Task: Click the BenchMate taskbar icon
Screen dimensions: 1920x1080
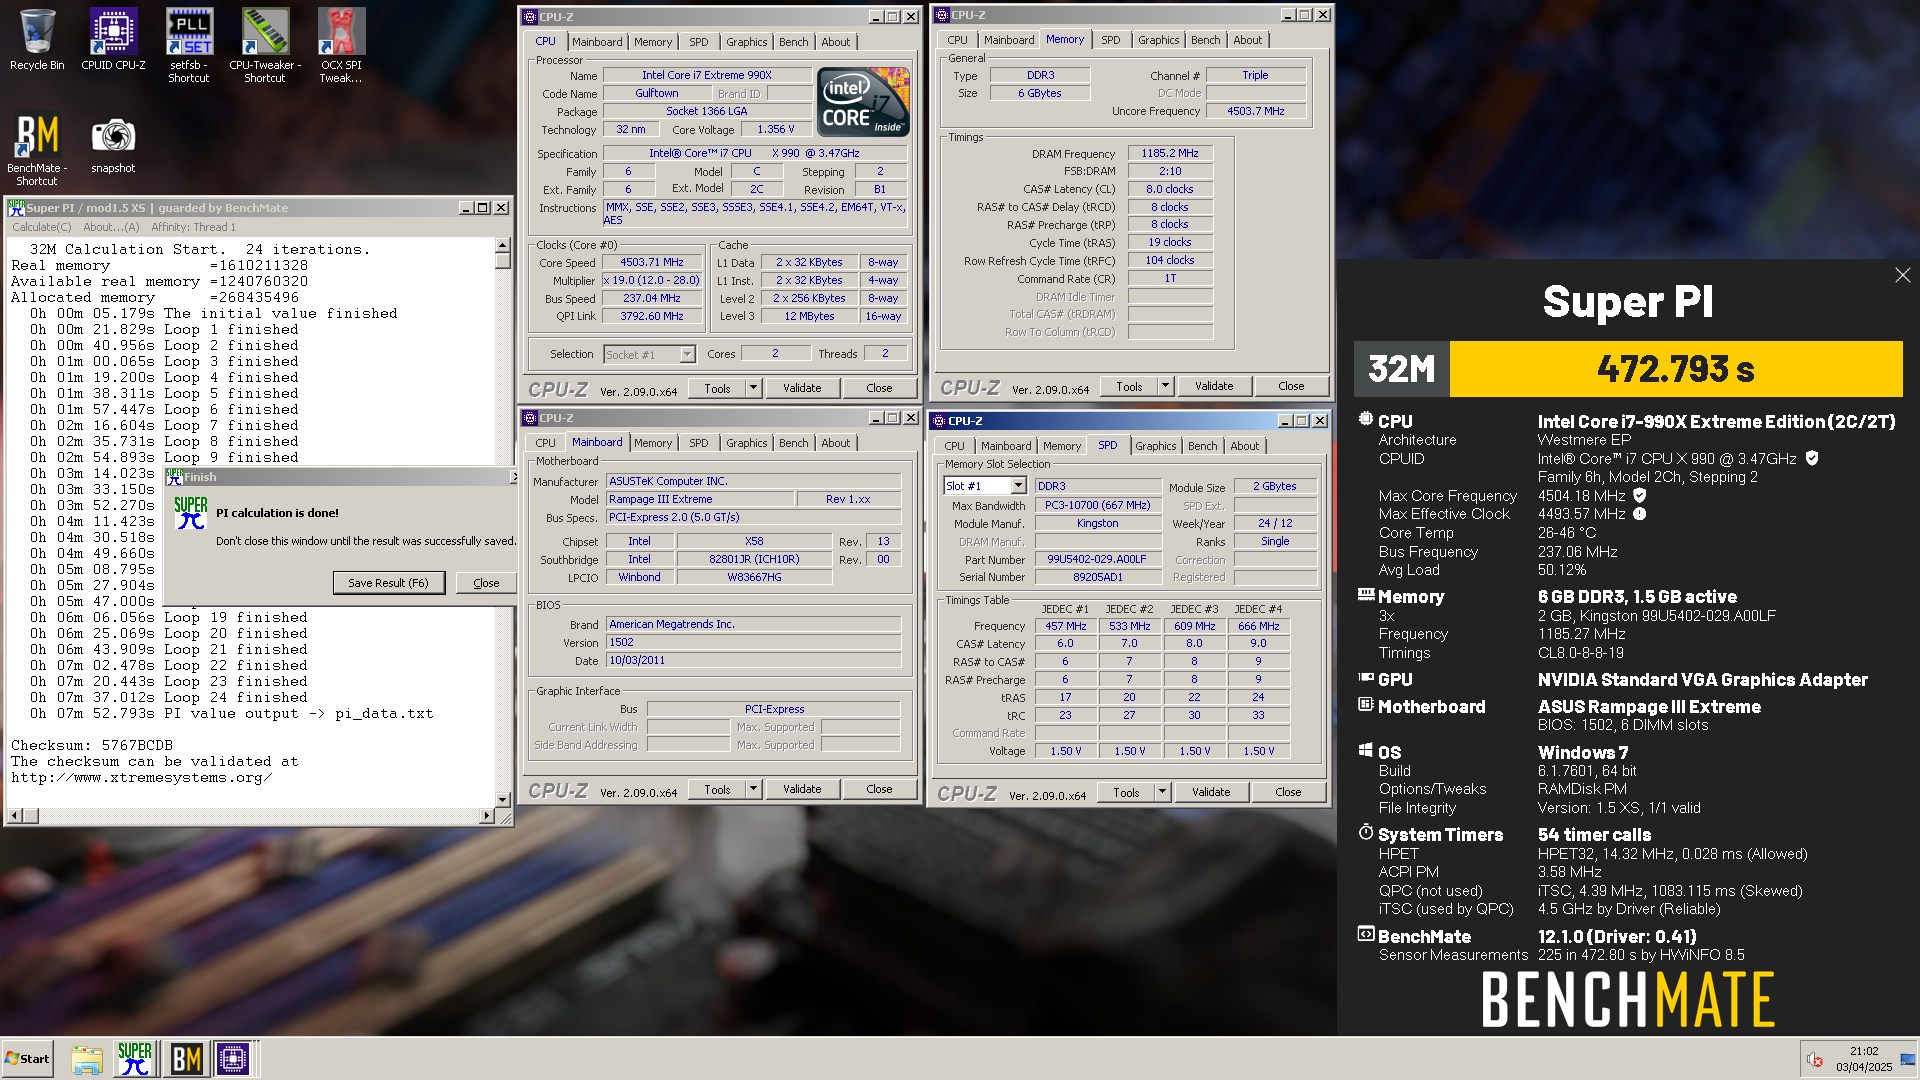Action: click(186, 1058)
